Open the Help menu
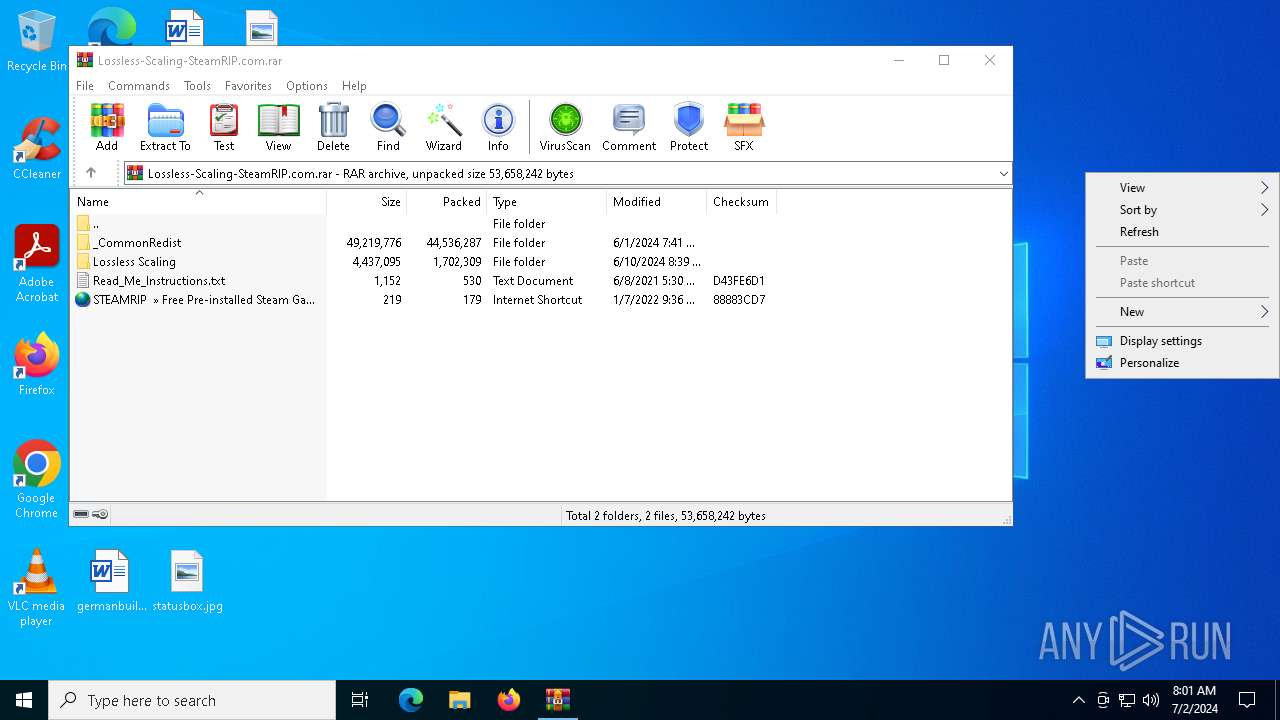1280x720 pixels. (x=354, y=86)
